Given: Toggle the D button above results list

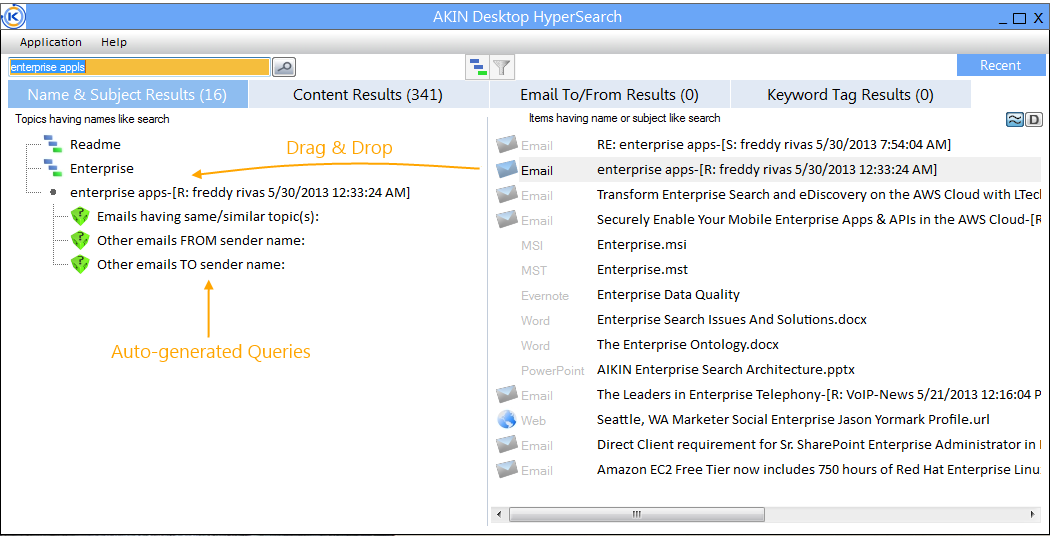Looking at the screenshot, I should pyautogui.click(x=1033, y=120).
